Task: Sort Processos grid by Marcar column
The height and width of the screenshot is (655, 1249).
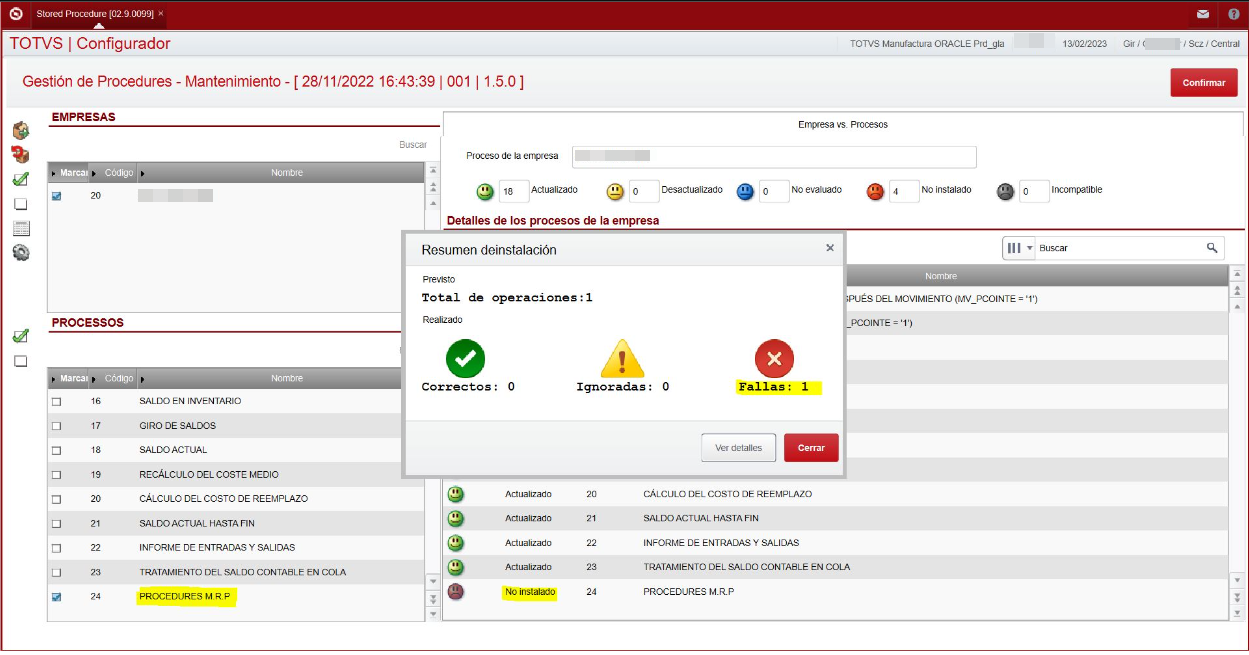Action: [x=68, y=379]
